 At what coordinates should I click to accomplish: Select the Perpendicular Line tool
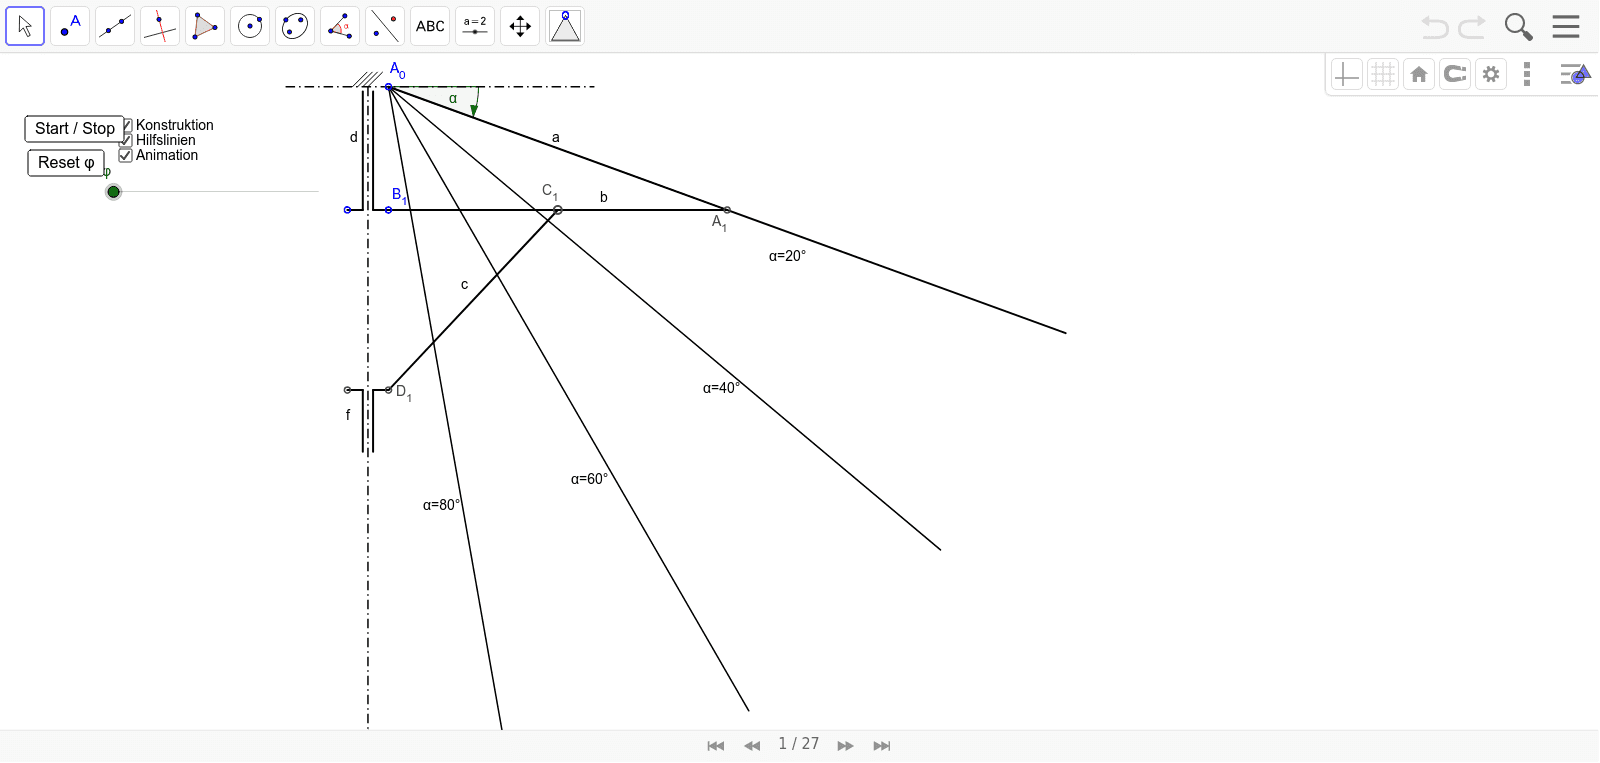click(x=160, y=26)
